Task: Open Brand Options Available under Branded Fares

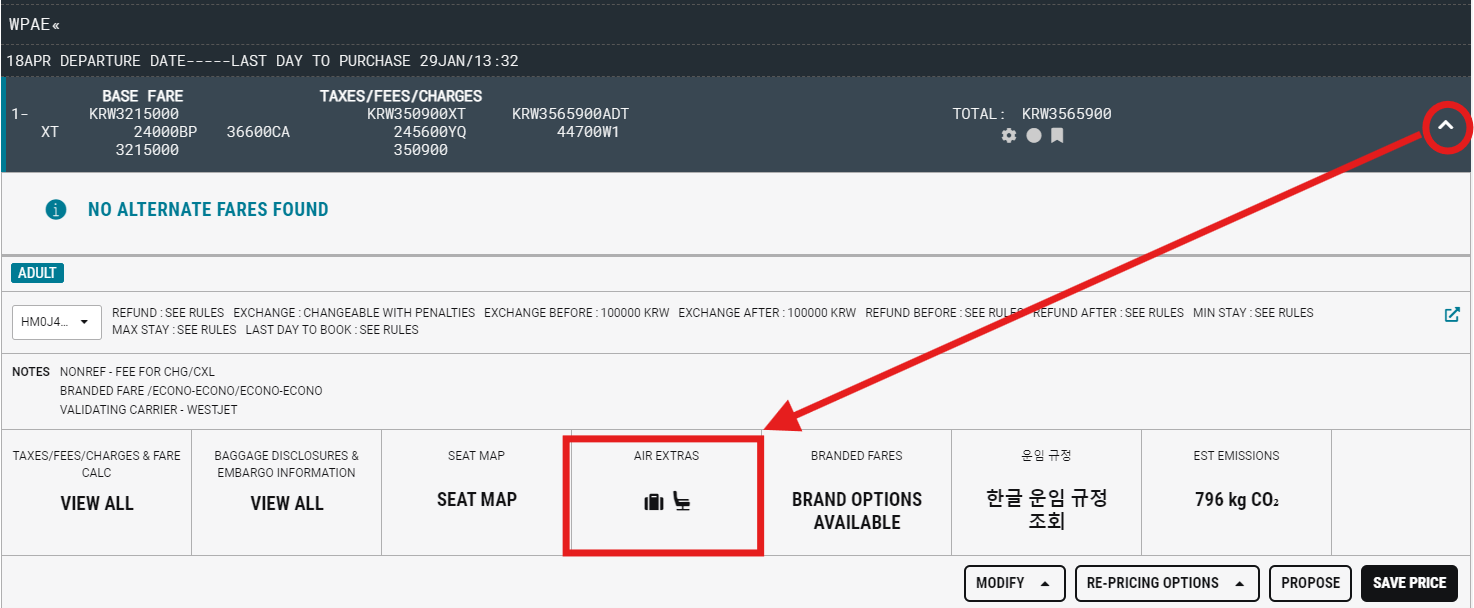Action: (856, 510)
